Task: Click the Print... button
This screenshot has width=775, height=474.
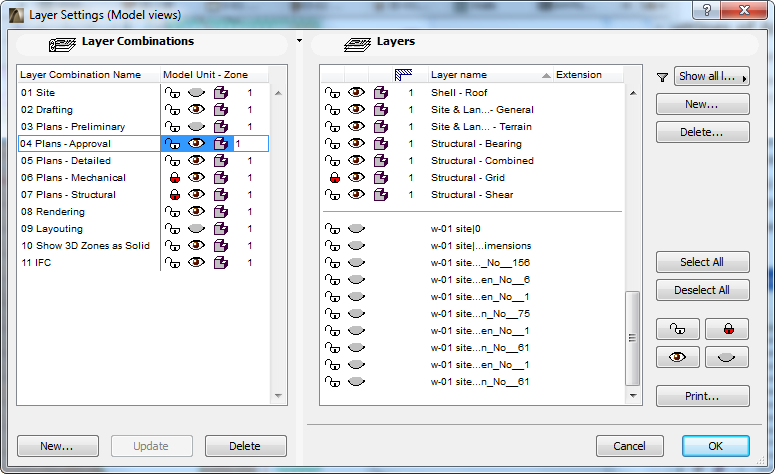Action: pyautogui.click(x=702, y=396)
